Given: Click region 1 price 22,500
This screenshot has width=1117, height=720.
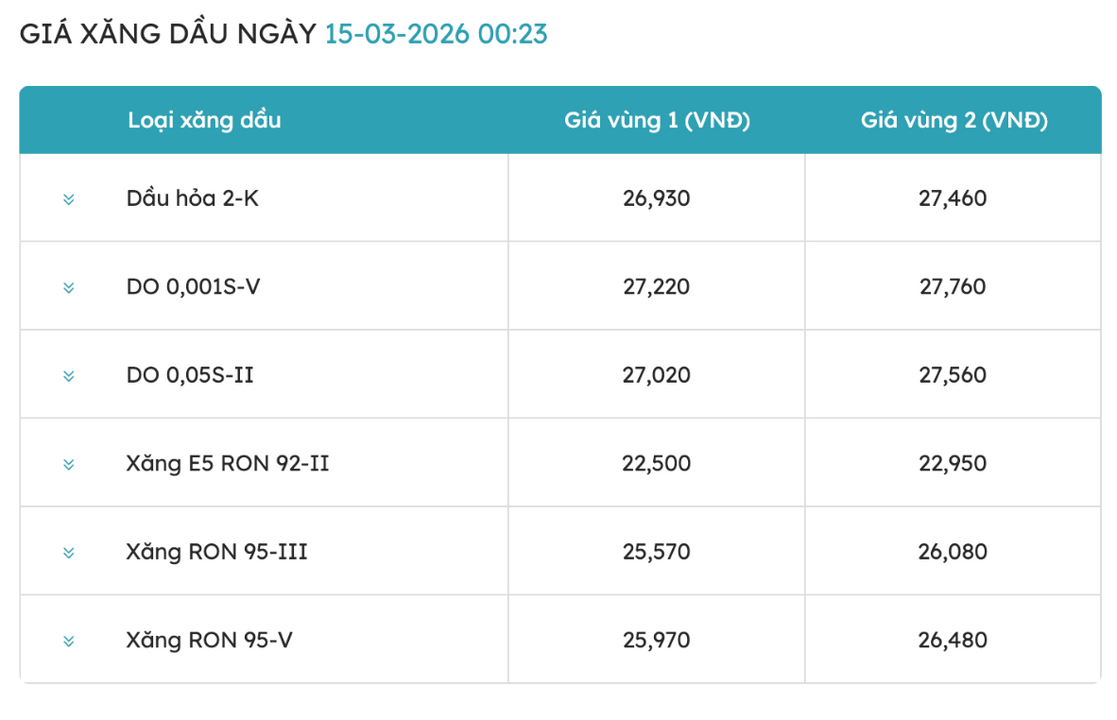Looking at the screenshot, I should point(656,464).
